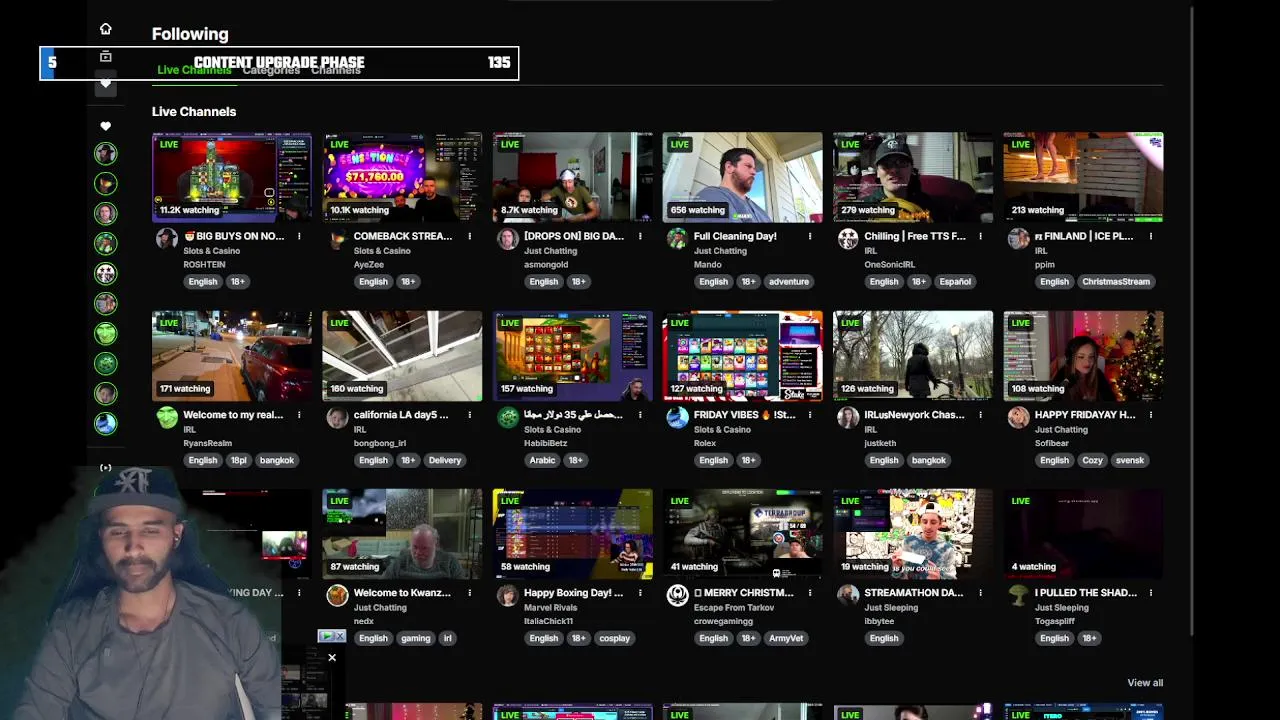
Task: Open 'FRIDAY VIBES' stream title
Action: pyautogui.click(x=744, y=415)
